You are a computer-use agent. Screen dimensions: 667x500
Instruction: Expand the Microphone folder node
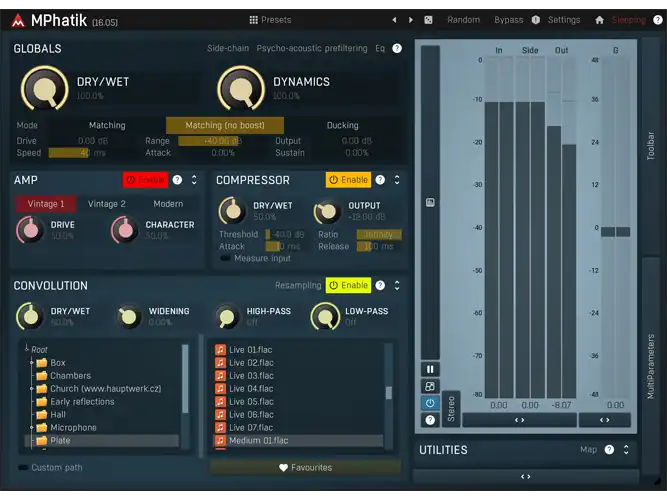(x=31, y=427)
